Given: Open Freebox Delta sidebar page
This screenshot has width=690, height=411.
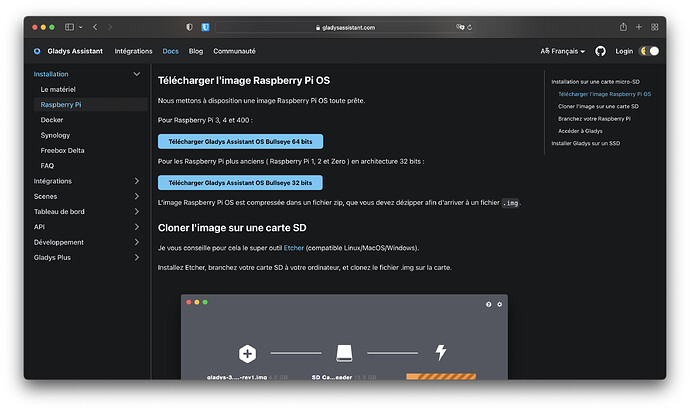Looking at the screenshot, I should point(62,150).
